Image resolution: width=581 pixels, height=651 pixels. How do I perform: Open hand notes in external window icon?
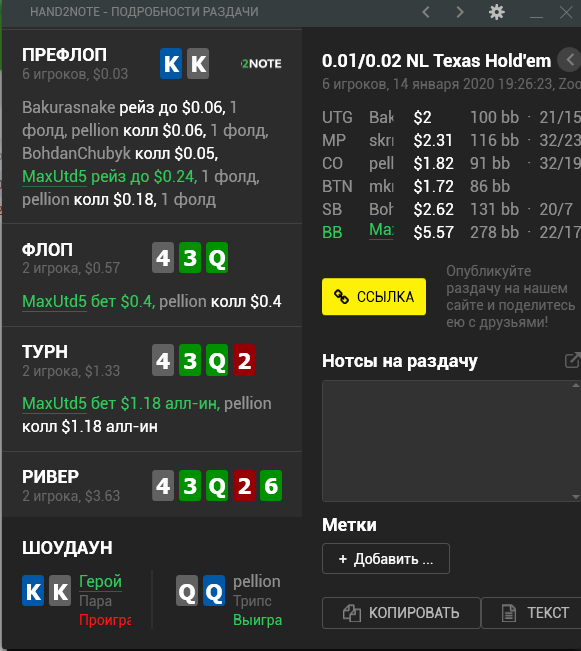tap(572, 360)
